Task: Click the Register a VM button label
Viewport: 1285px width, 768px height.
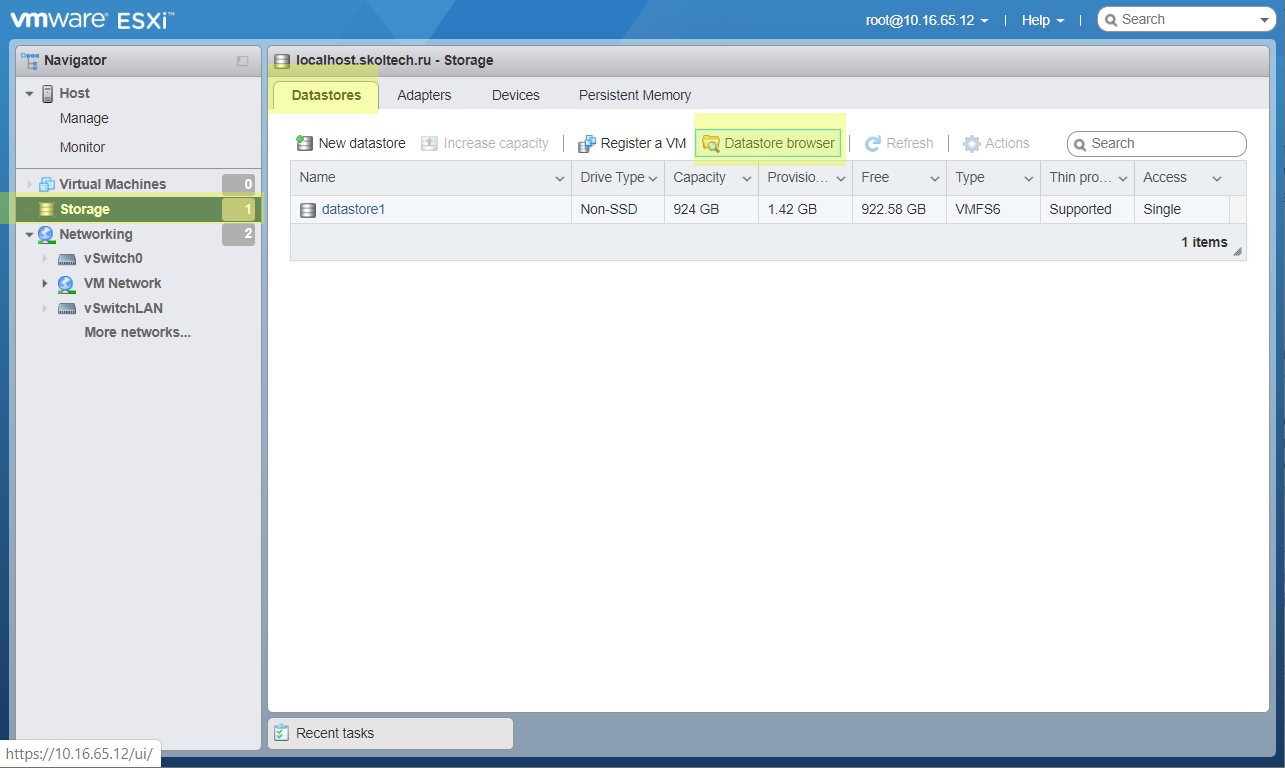Action: point(643,143)
